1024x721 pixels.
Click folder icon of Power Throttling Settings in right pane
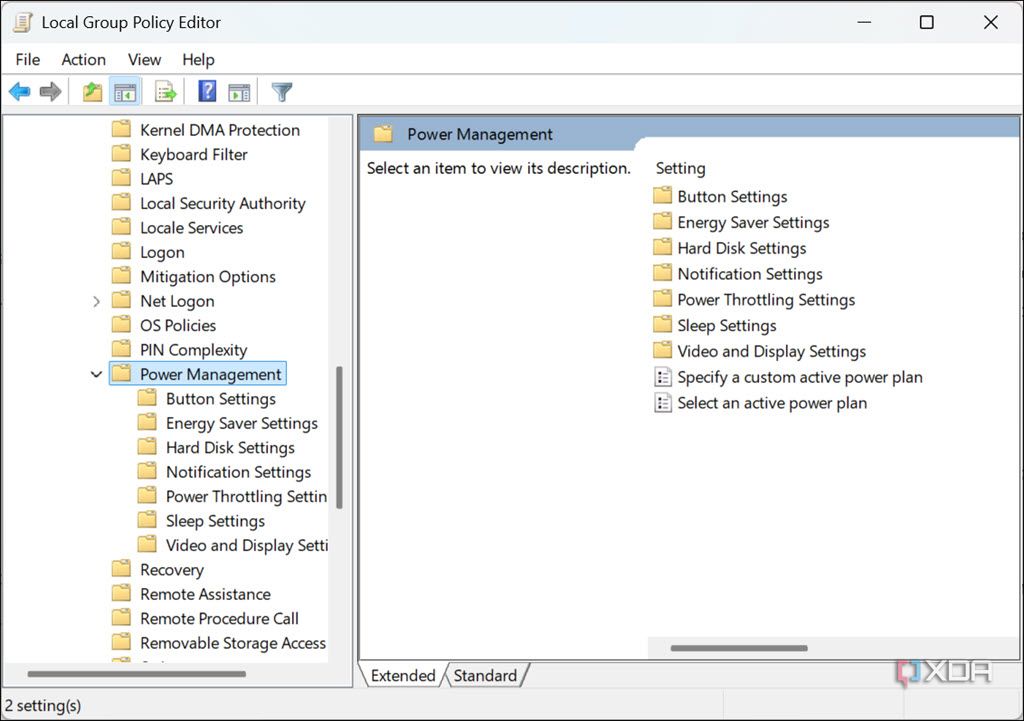(x=662, y=298)
